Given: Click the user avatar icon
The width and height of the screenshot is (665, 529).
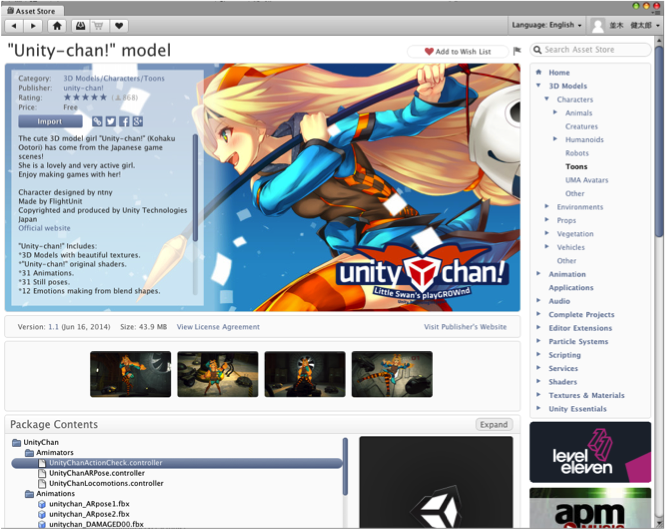Looking at the screenshot, I should 598,25.
